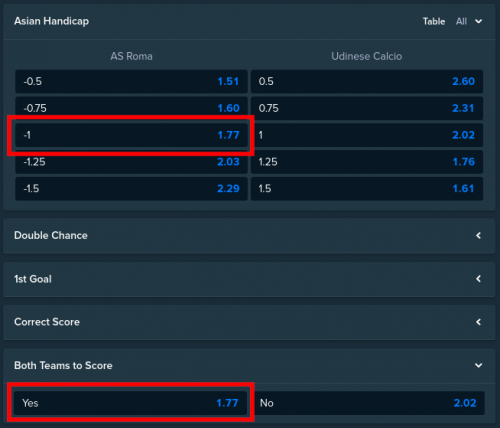Pick AS Roma -1 handicap at 1.77

131,135
